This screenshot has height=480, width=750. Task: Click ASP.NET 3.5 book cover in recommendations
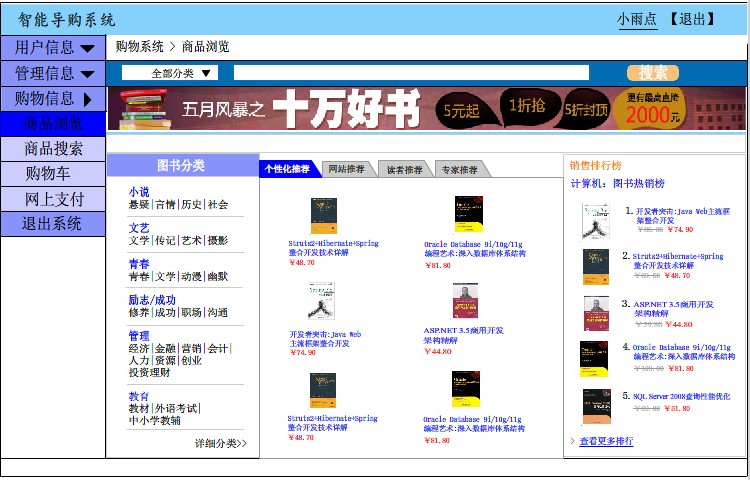point(465,301)
